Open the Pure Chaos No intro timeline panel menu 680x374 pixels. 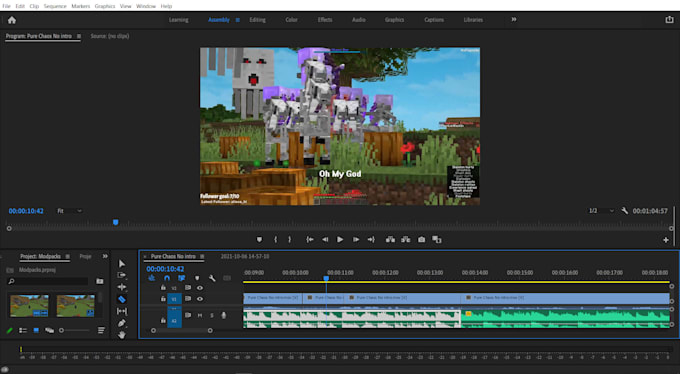[202, 256]
